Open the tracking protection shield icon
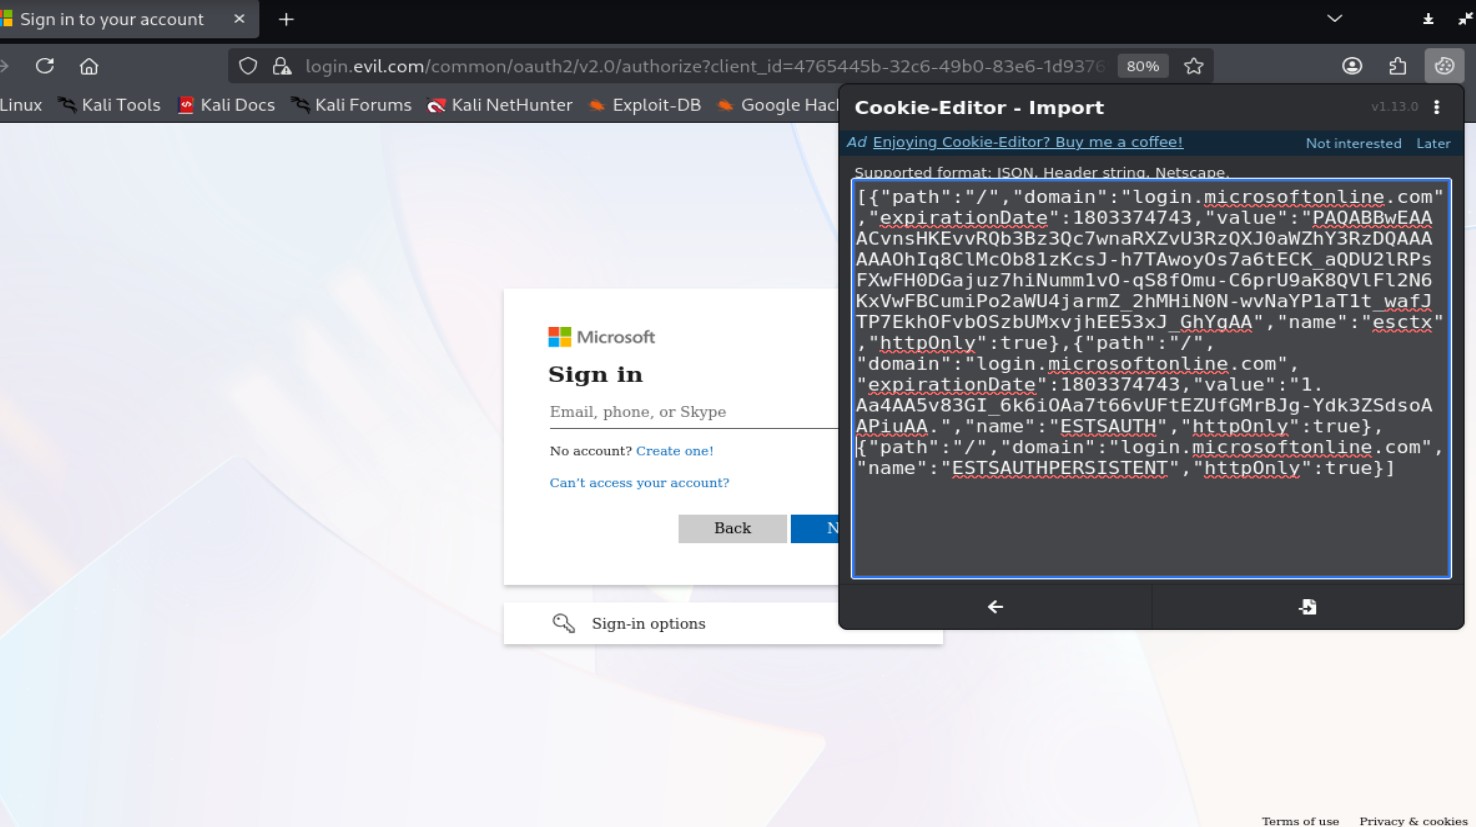1476x827 pixels. (248, 66)
